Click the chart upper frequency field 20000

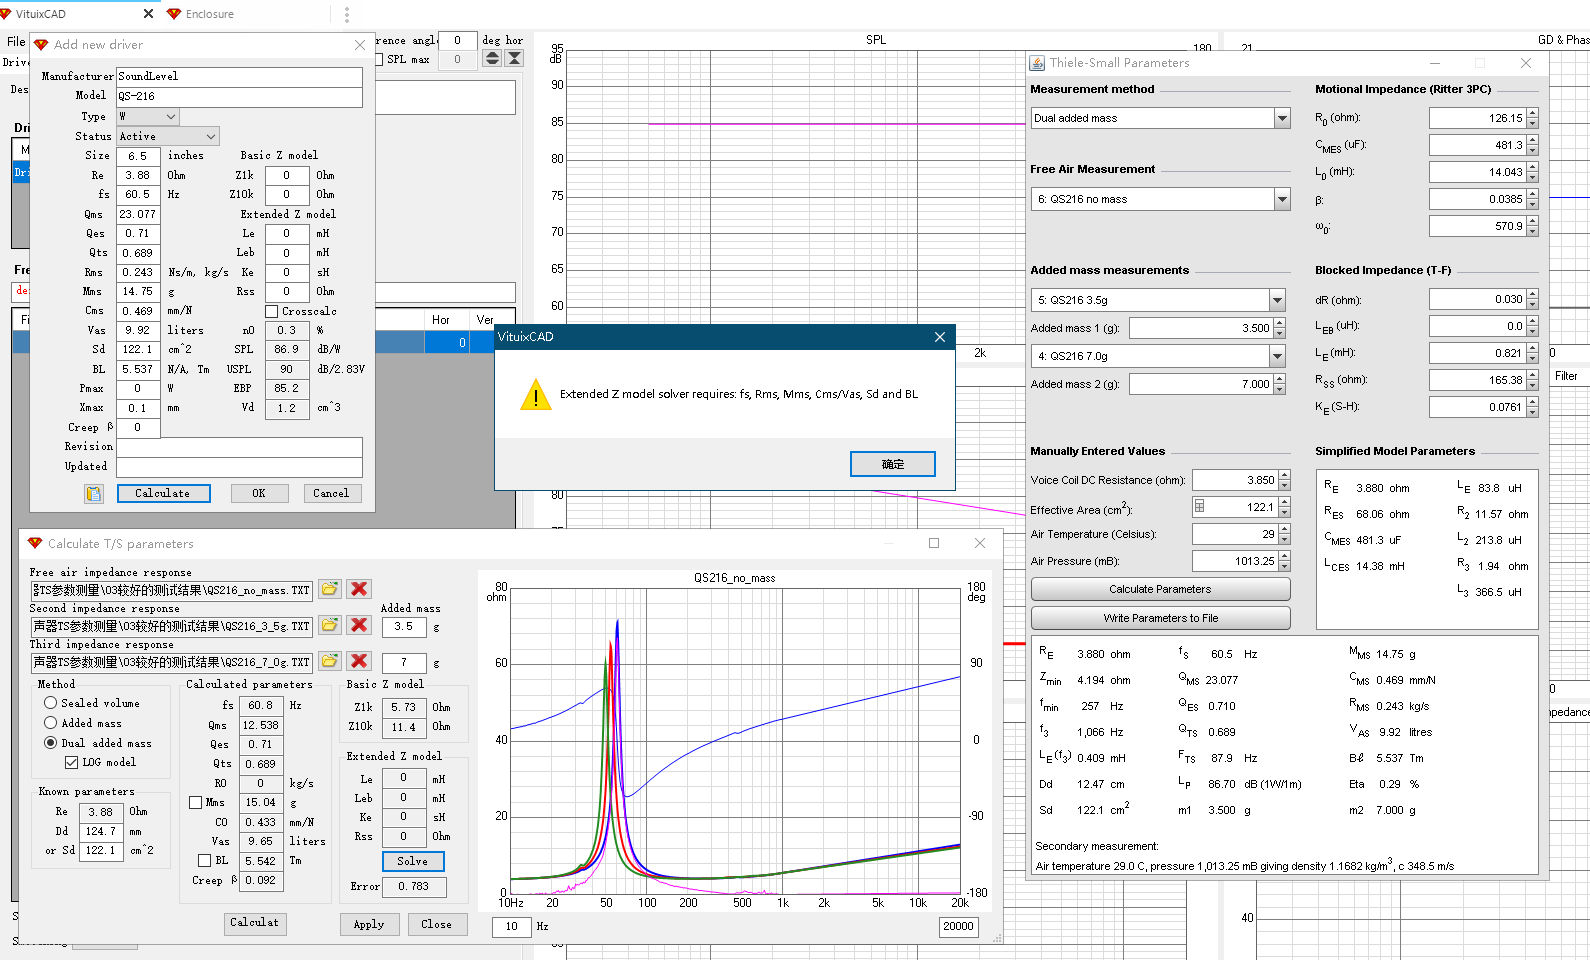(957, 926)
